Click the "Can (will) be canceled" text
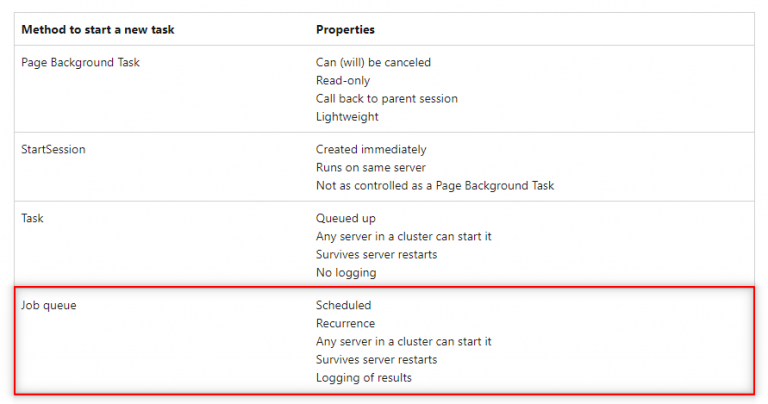768x404 pixels. point(373,62)
